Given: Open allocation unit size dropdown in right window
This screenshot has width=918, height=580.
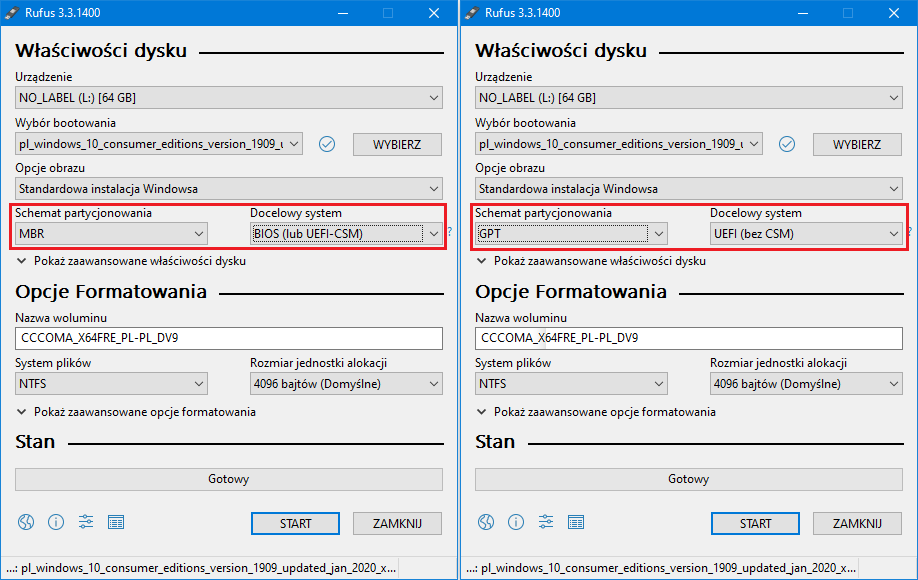Looking at the screenshot, I should (x=807, y=384).
